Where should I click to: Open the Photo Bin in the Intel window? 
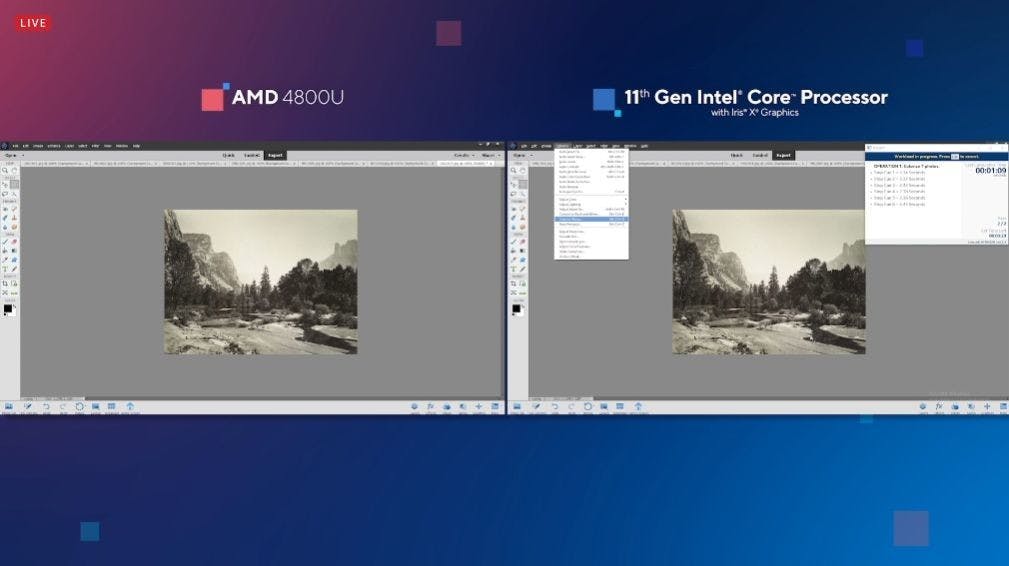pos(517,406)
